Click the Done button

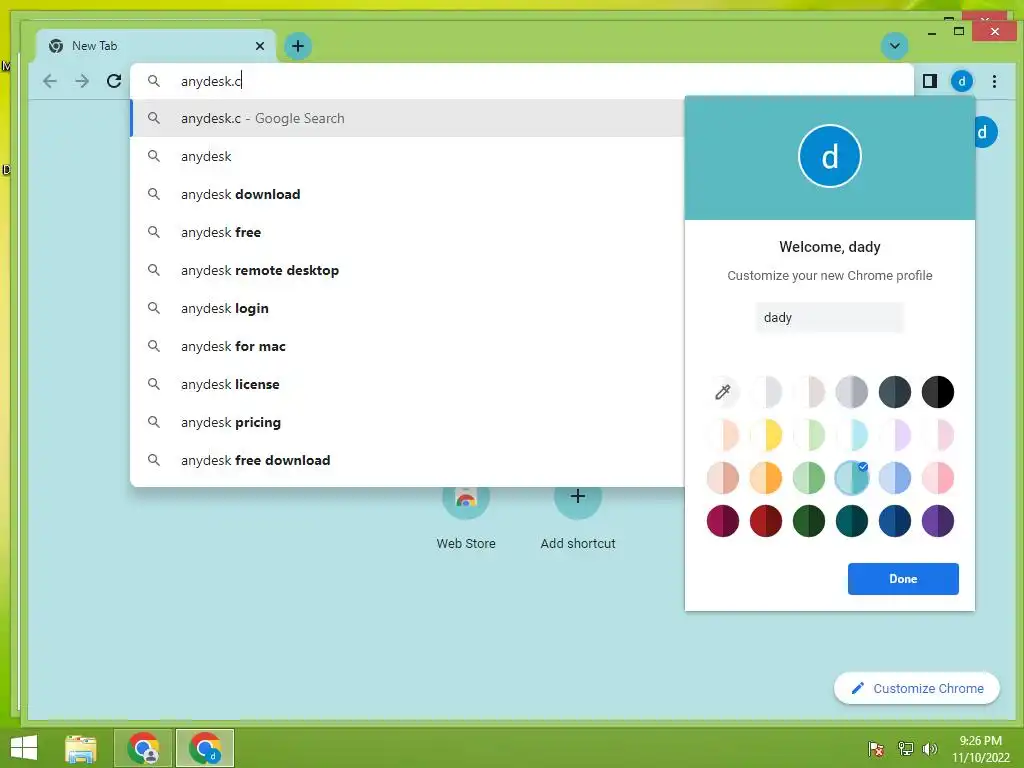[x=903, y=579]
